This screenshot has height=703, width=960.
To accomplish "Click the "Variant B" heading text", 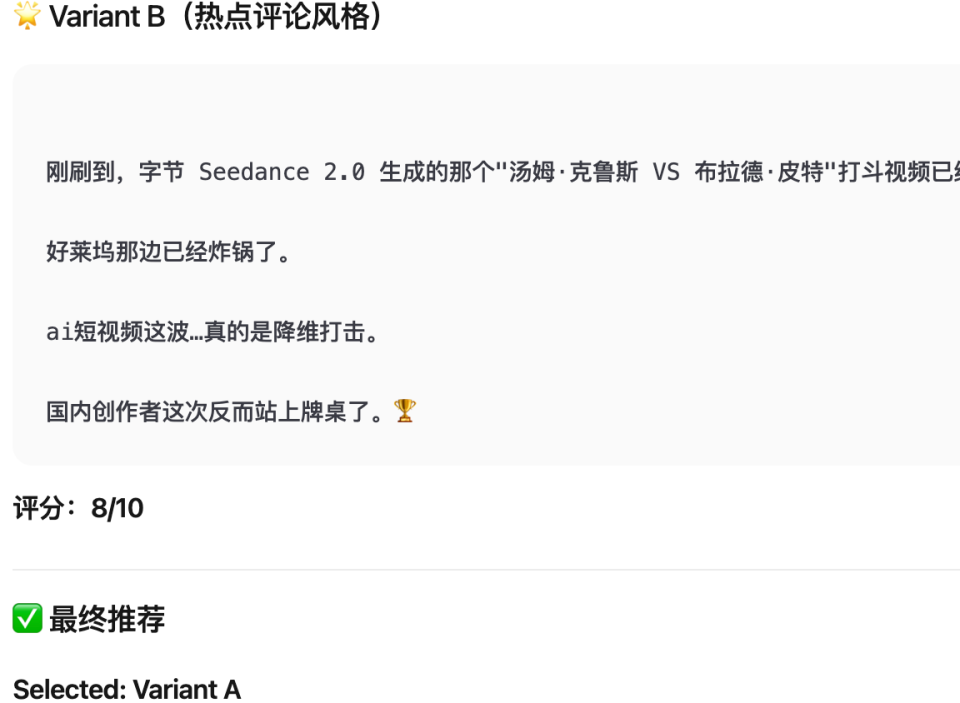I will coord(107,16).
